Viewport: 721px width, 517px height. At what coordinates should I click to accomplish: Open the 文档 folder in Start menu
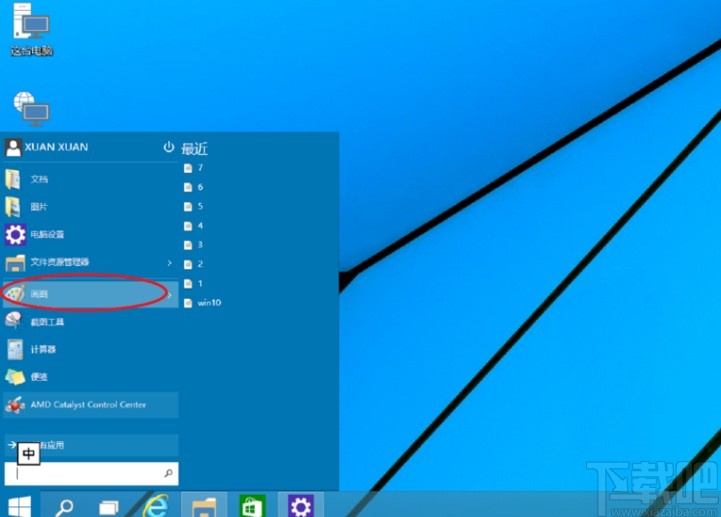pyautogui.click(x=91, y=179)
